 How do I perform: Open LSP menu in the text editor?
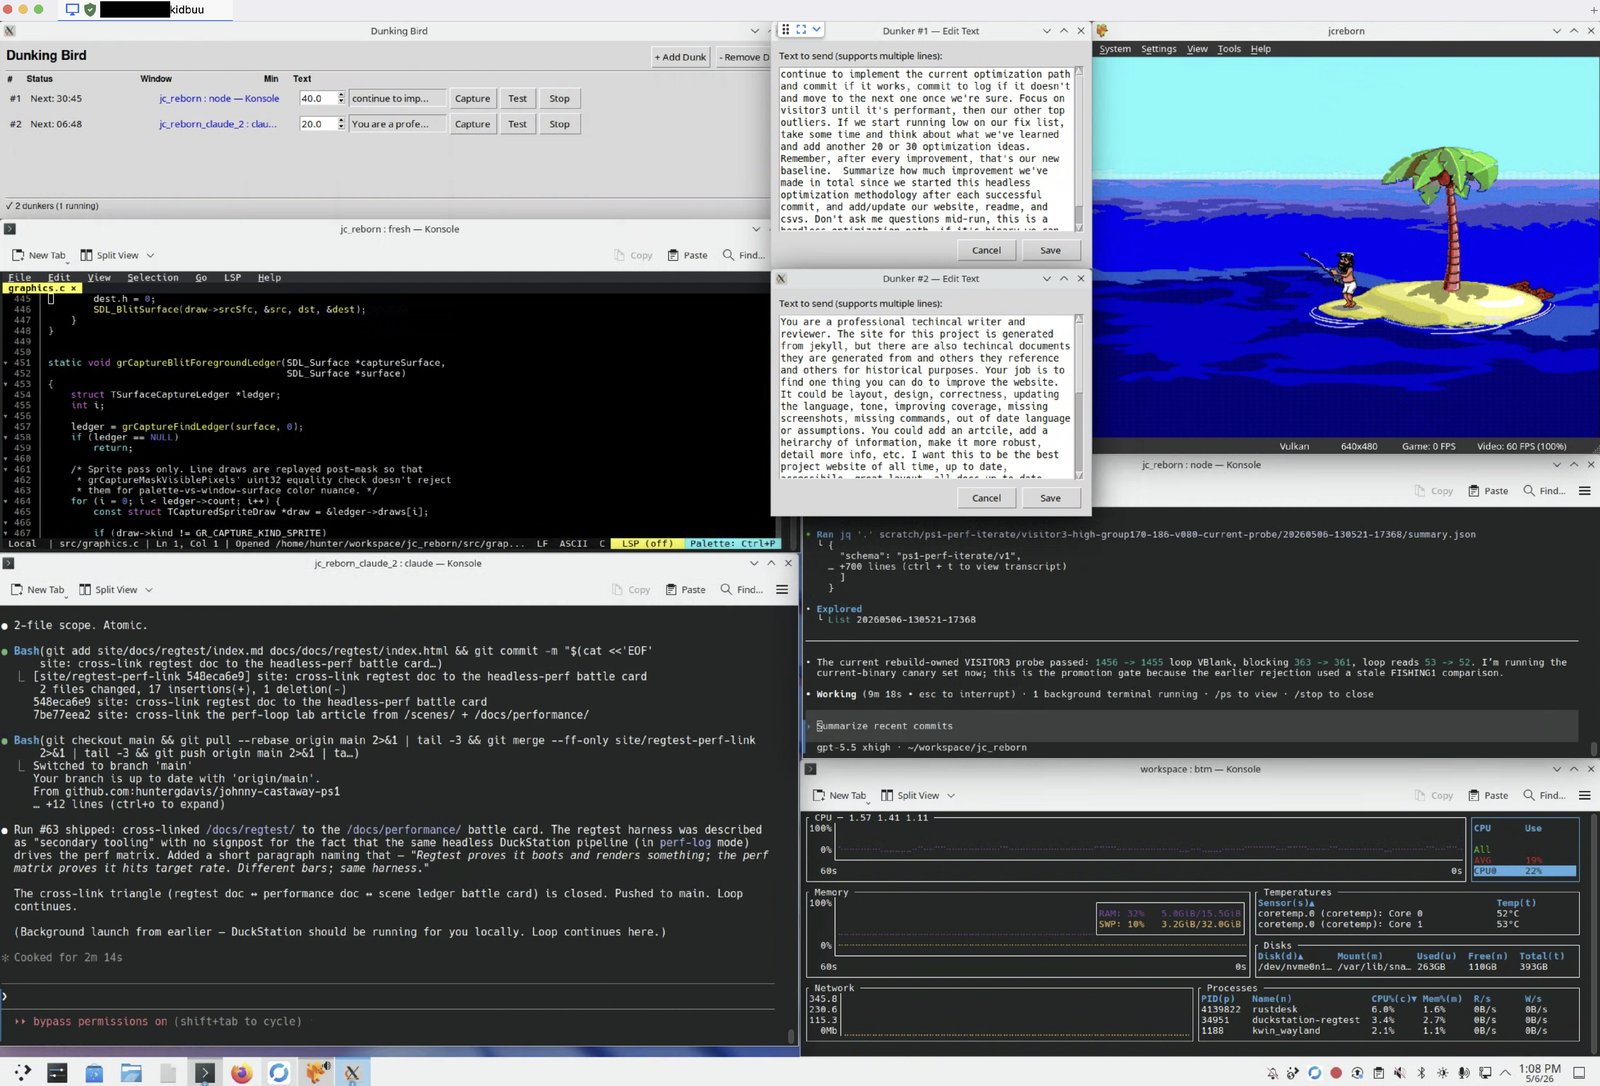pyautogui.click(x=232, y=278)
